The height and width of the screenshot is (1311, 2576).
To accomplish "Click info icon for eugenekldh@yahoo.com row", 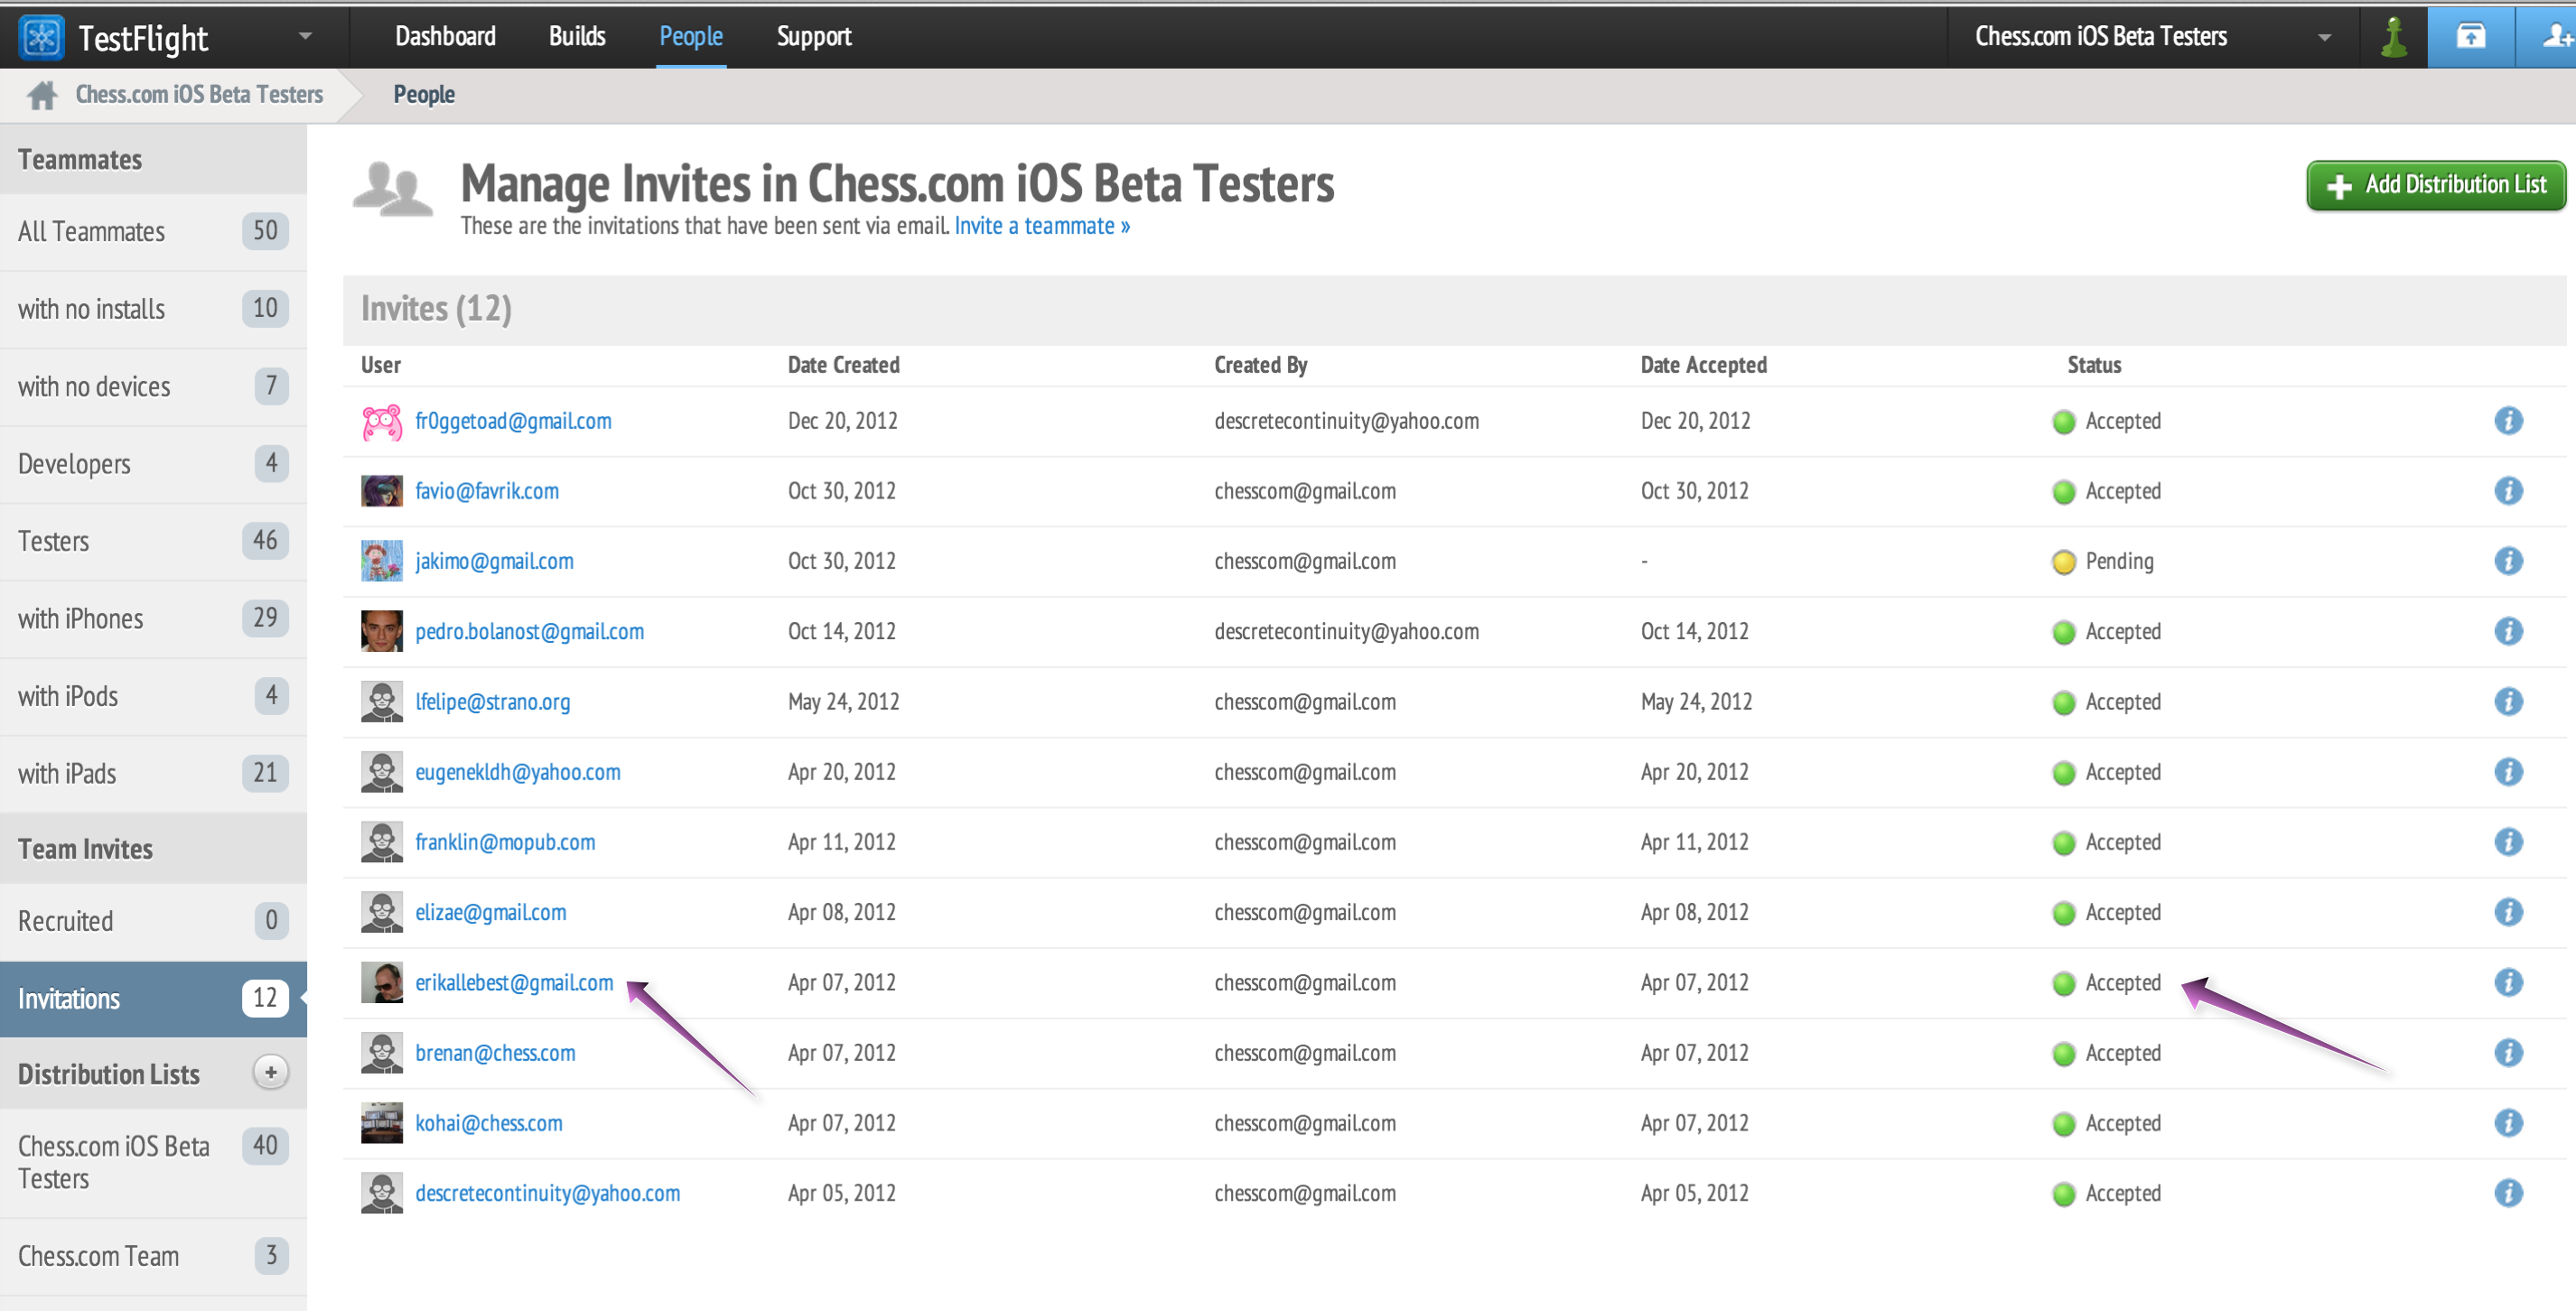I will [2508, 772].
